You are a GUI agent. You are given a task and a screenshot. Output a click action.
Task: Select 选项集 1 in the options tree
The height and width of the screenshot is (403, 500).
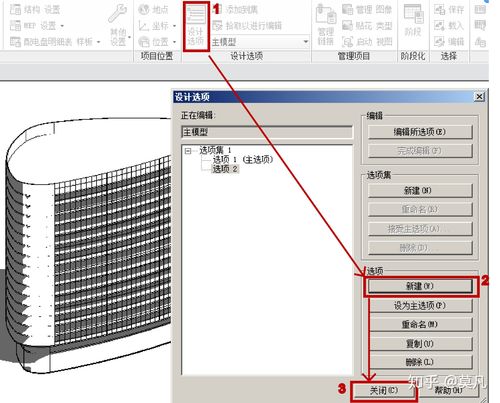click(215, 150)
